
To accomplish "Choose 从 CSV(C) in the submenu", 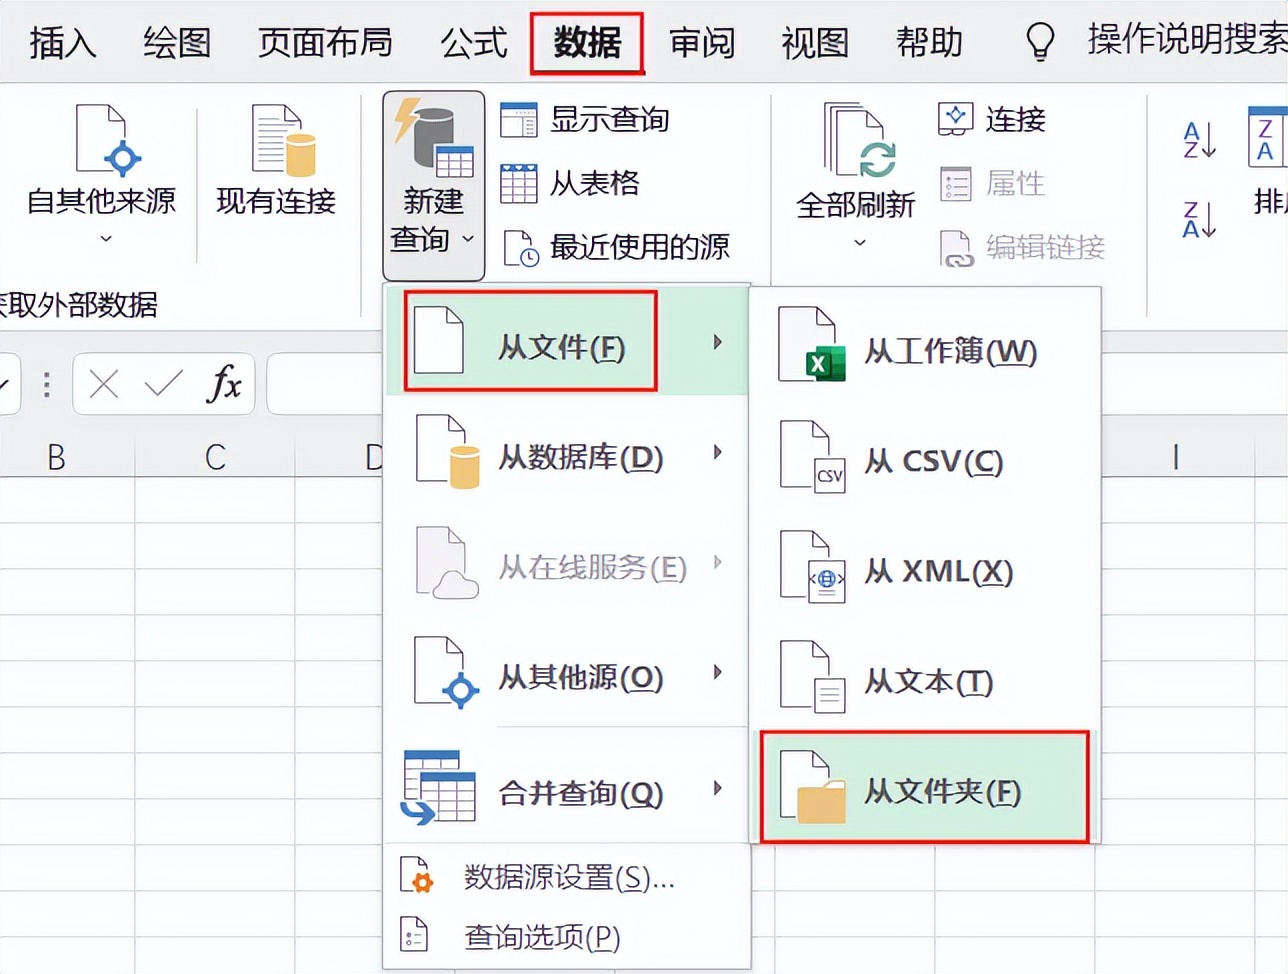I will pos(925,458).
